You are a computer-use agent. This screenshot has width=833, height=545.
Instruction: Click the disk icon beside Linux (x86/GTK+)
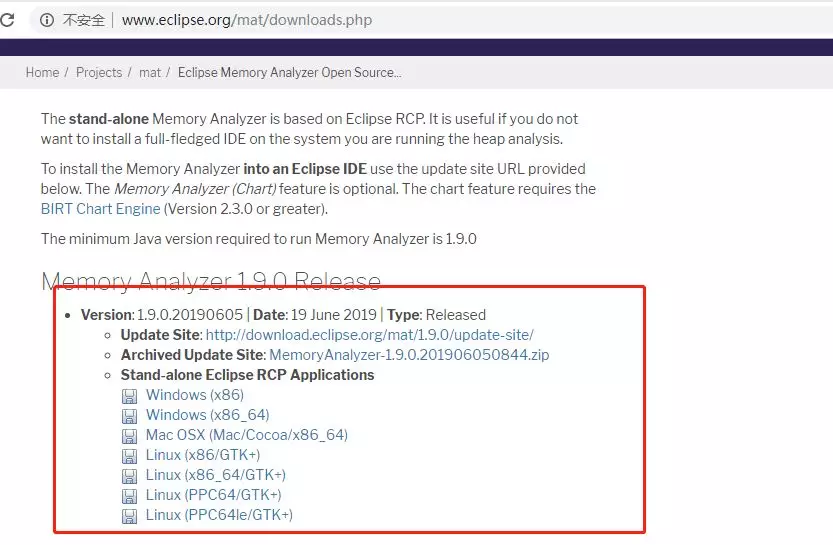pyautogui.click(x=129, y=456)
